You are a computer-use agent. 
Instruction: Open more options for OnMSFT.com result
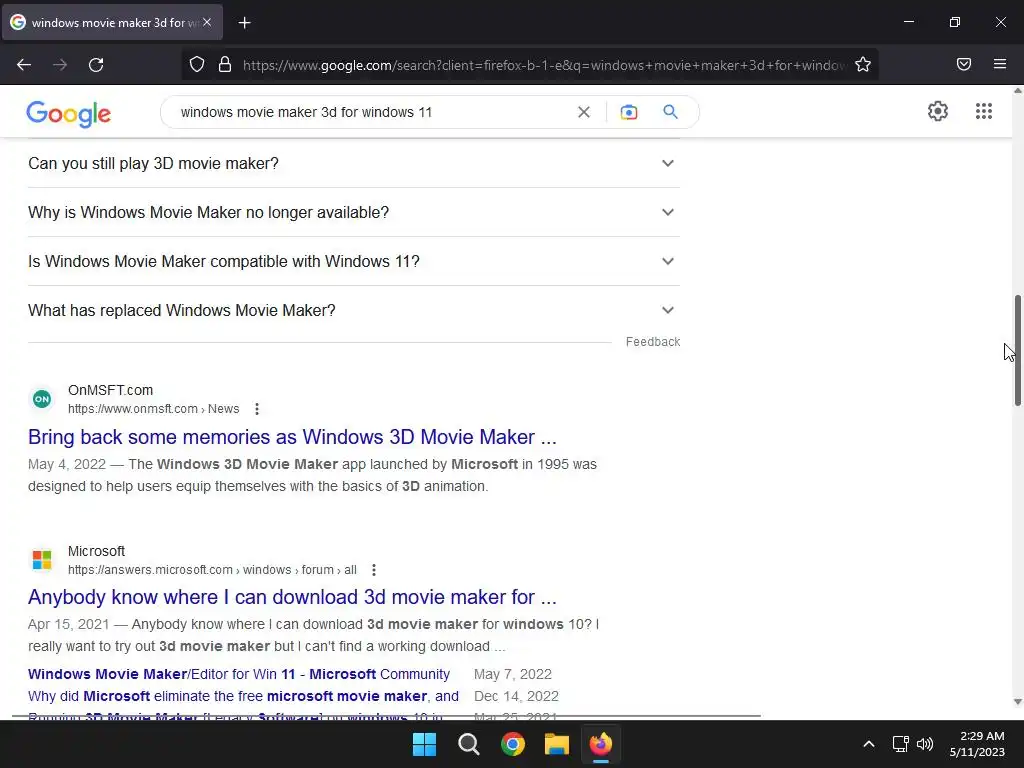coord(257,409)
